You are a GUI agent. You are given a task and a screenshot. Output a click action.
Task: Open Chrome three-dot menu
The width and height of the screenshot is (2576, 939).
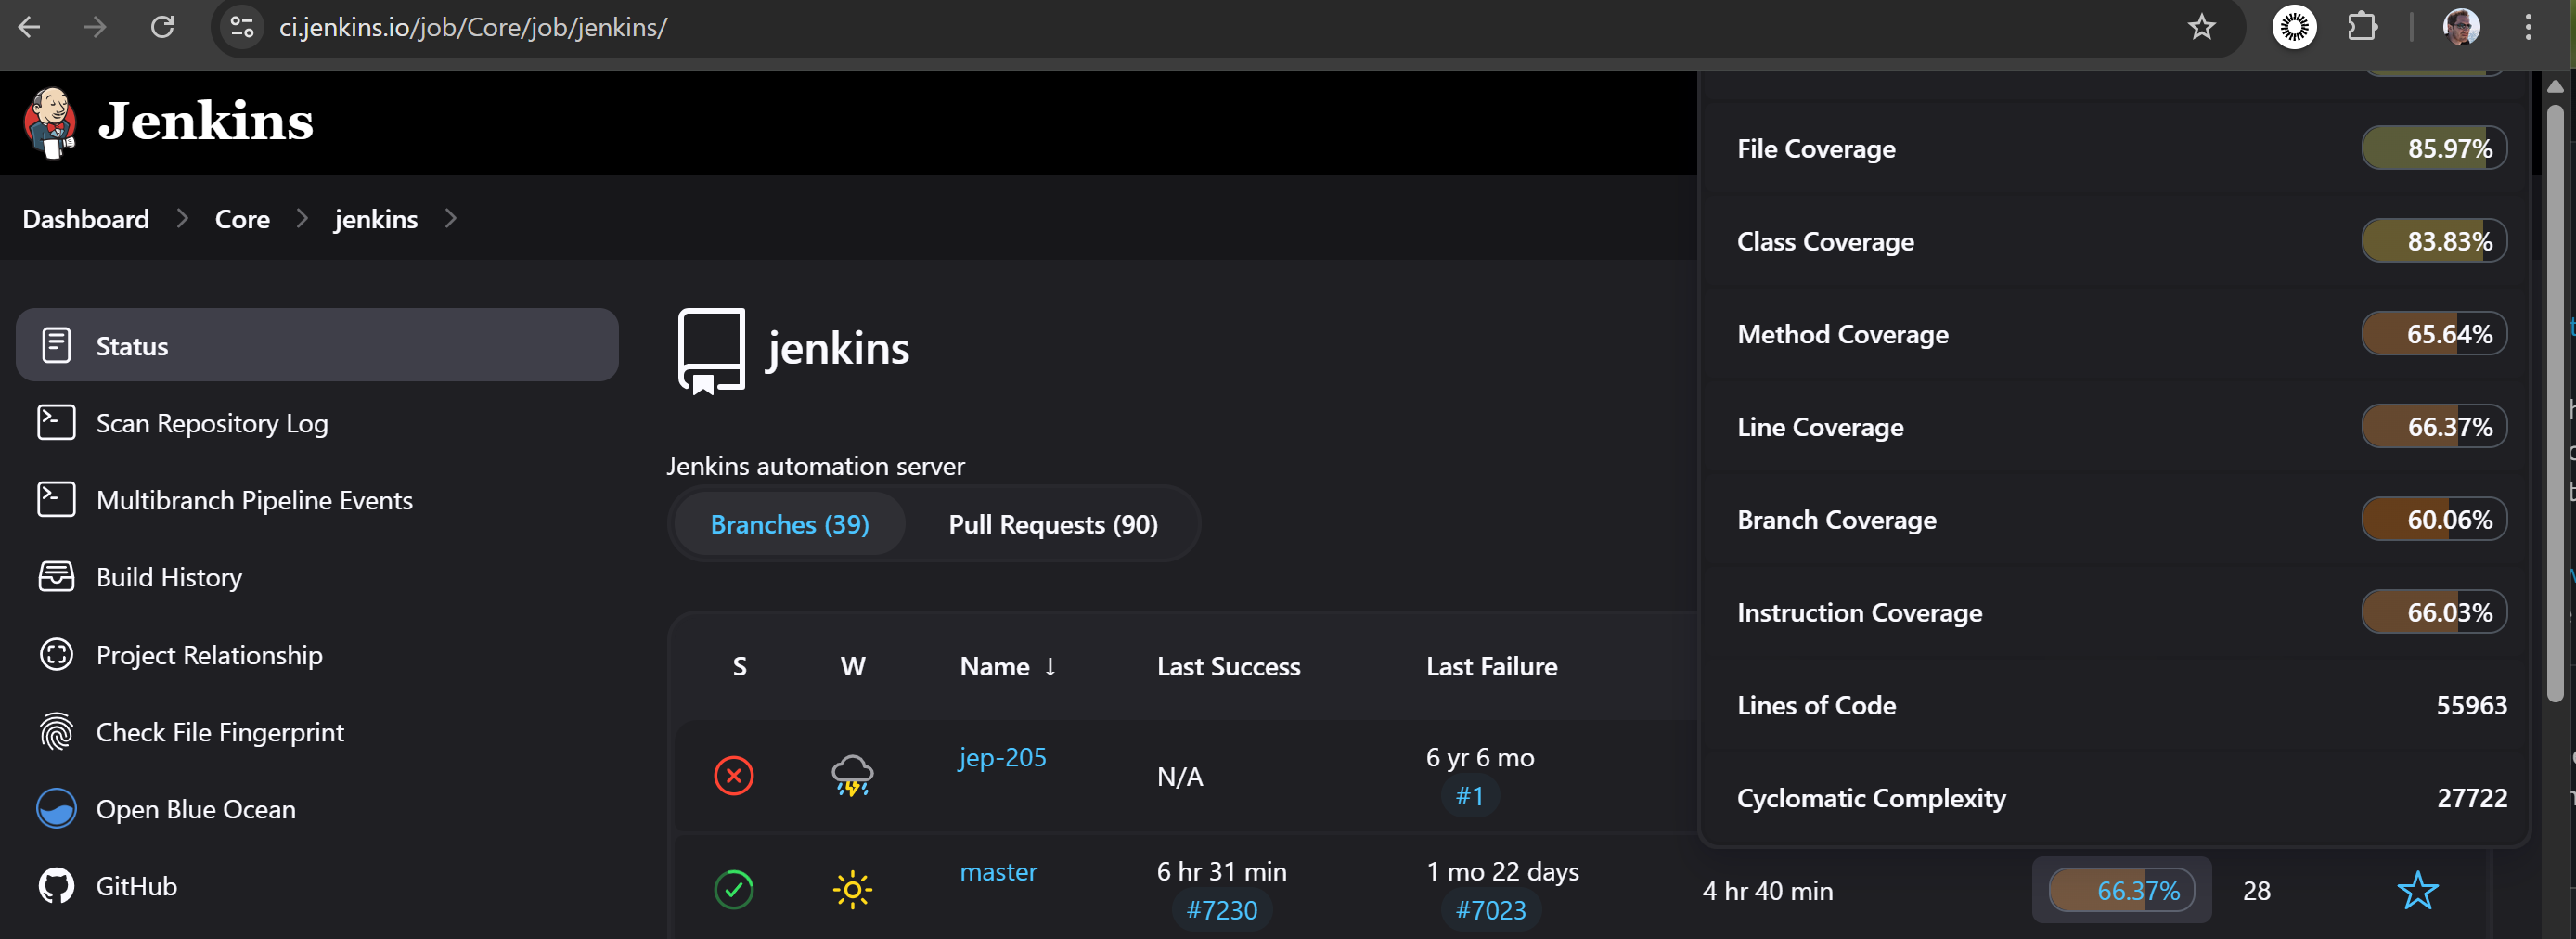coord(2528,27)
